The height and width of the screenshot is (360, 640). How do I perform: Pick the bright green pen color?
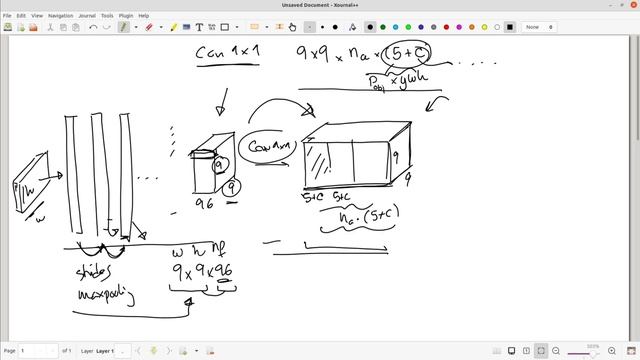[408, 27]
